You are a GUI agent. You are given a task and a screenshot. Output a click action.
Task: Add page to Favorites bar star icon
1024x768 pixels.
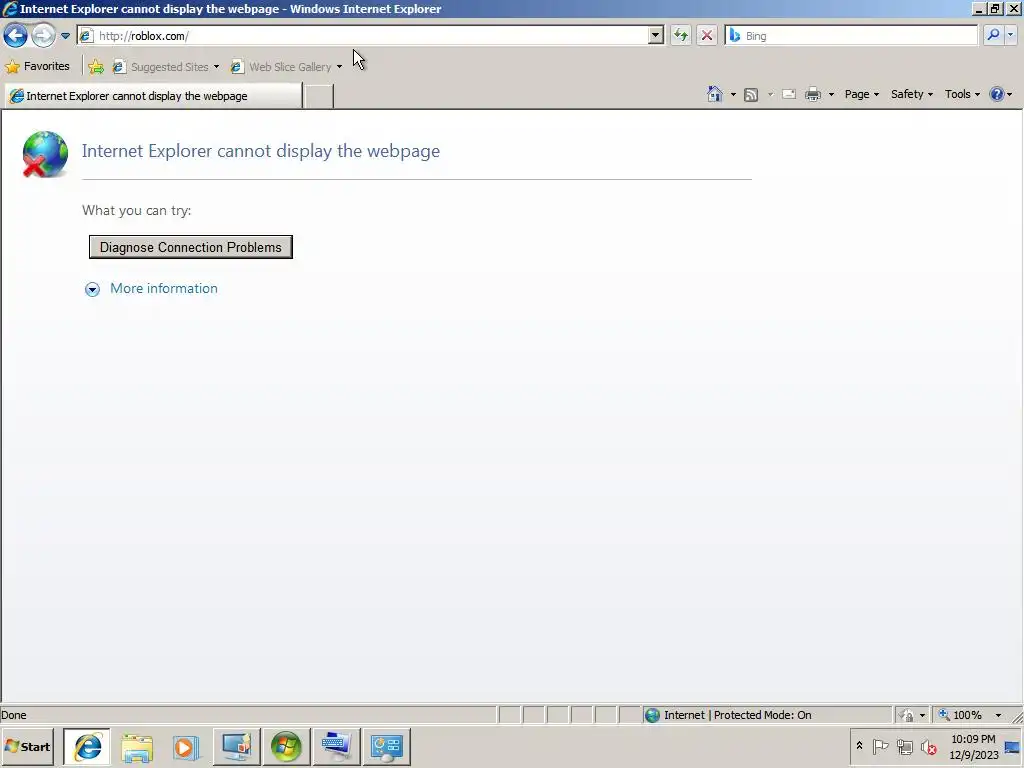[x=96, y=67]
